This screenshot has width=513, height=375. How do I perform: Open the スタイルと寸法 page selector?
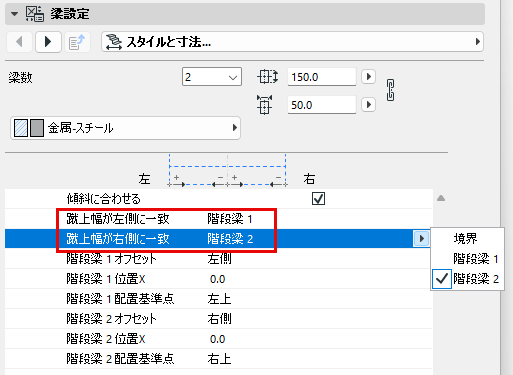[x=292, y=42]
